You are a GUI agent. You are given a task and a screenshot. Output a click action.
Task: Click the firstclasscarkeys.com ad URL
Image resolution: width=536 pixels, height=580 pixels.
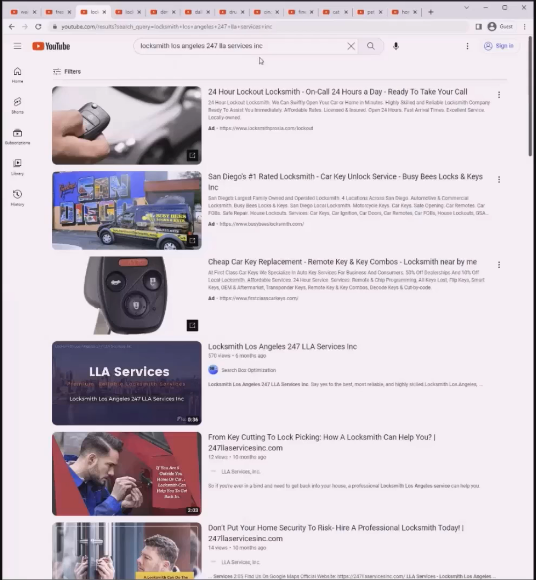[259, 298]
